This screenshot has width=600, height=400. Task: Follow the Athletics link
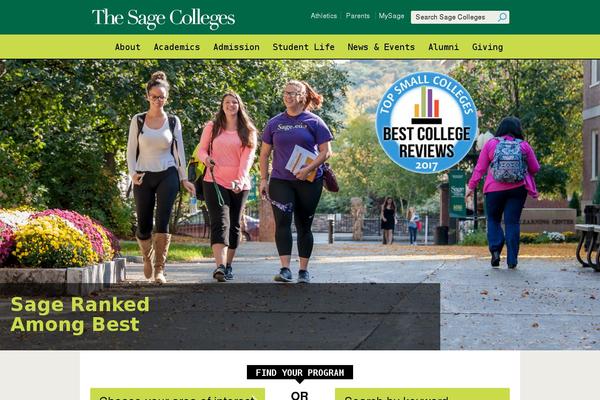(x=324, y=16)
